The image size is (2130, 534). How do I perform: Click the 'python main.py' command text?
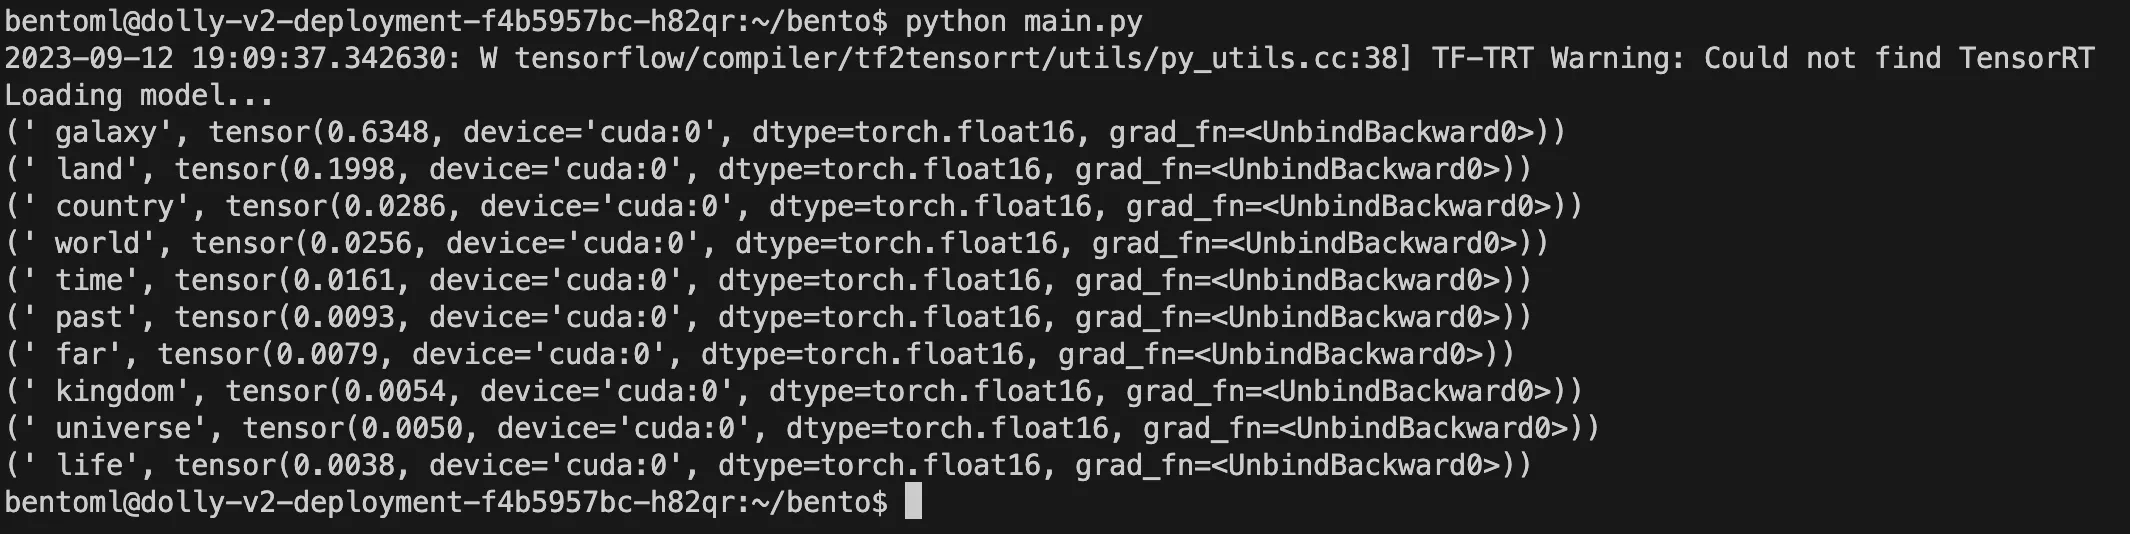tap(1023, 21)
